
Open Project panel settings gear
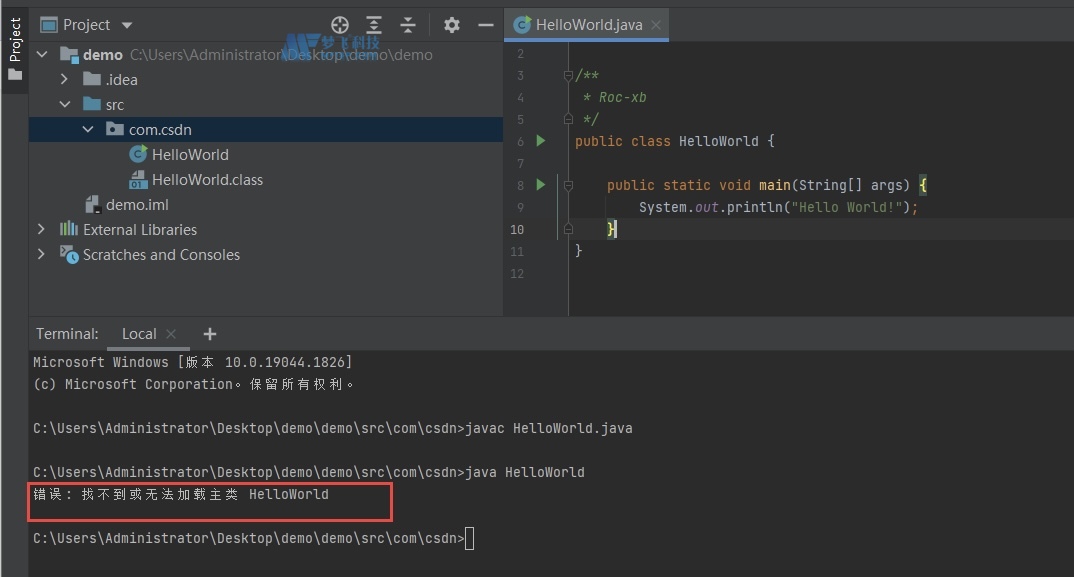452,25
